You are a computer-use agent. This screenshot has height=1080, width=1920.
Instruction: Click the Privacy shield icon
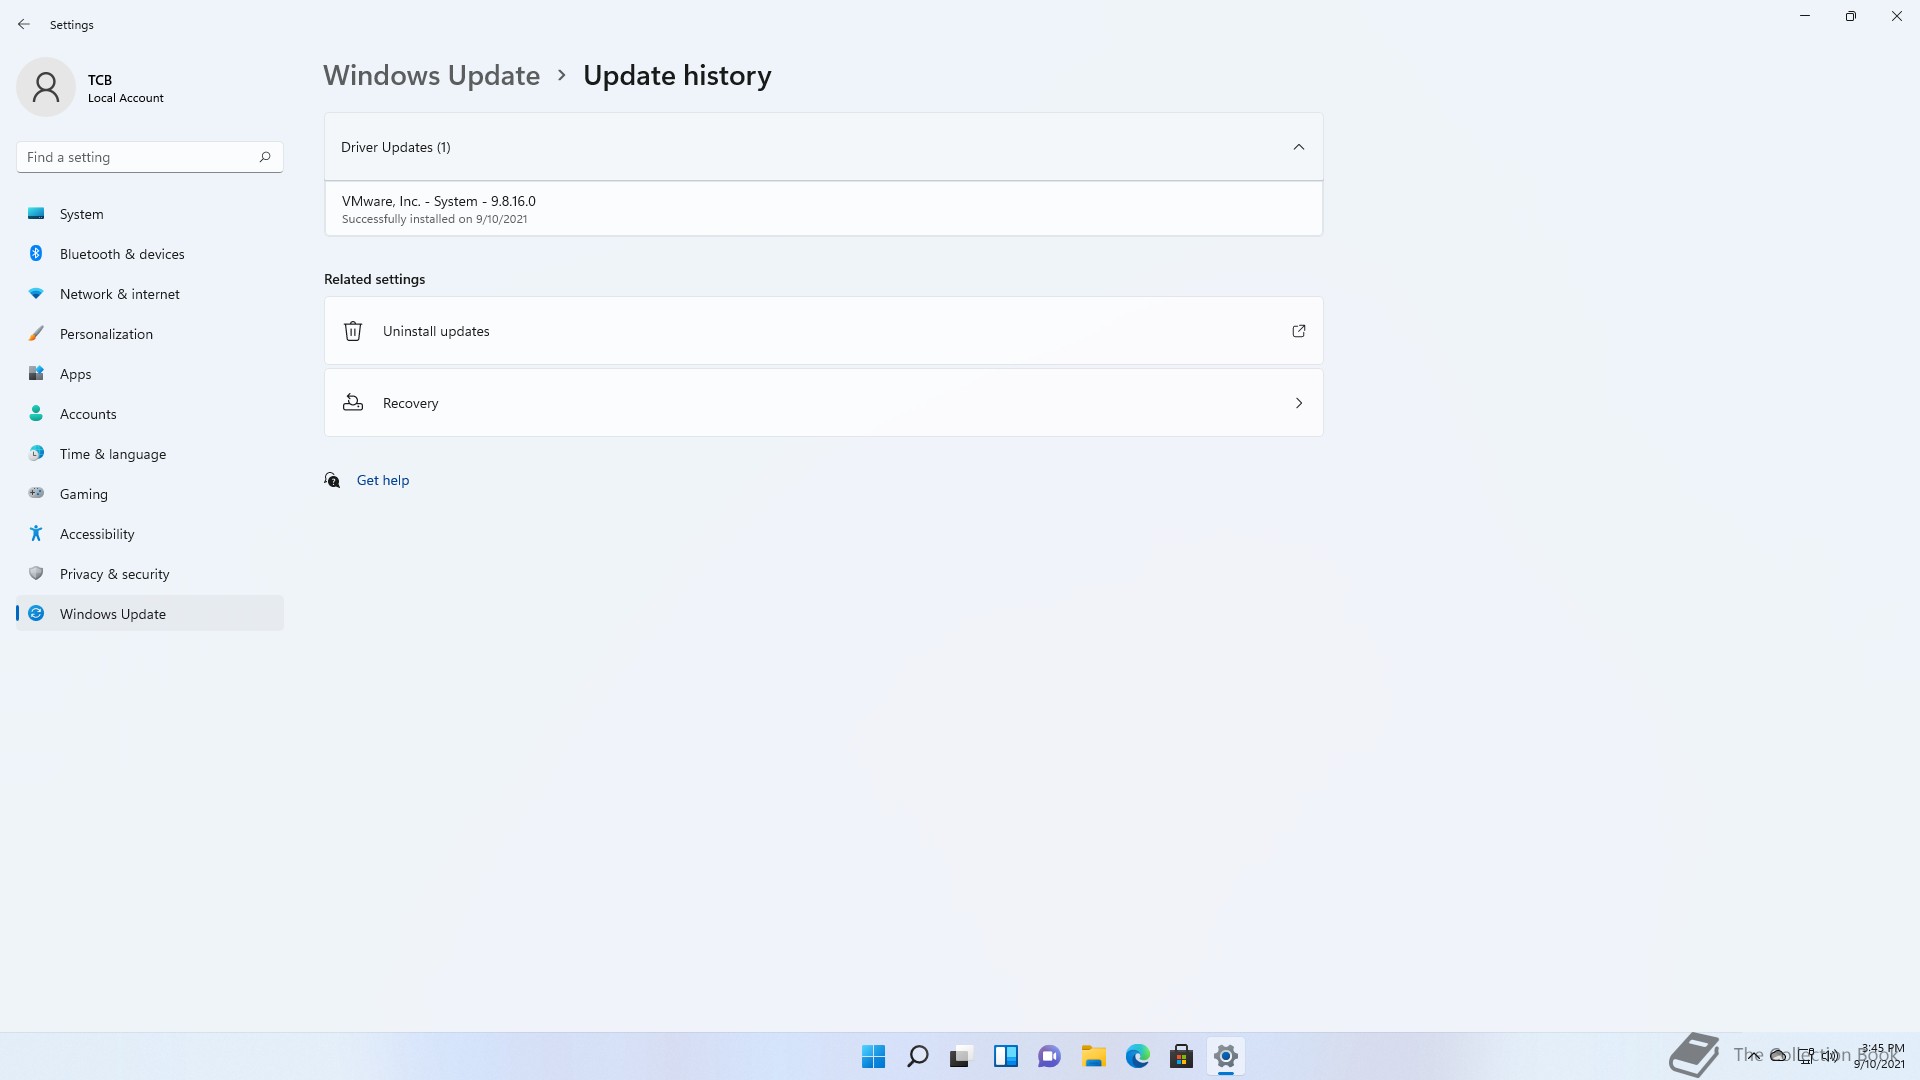point(36,574)
